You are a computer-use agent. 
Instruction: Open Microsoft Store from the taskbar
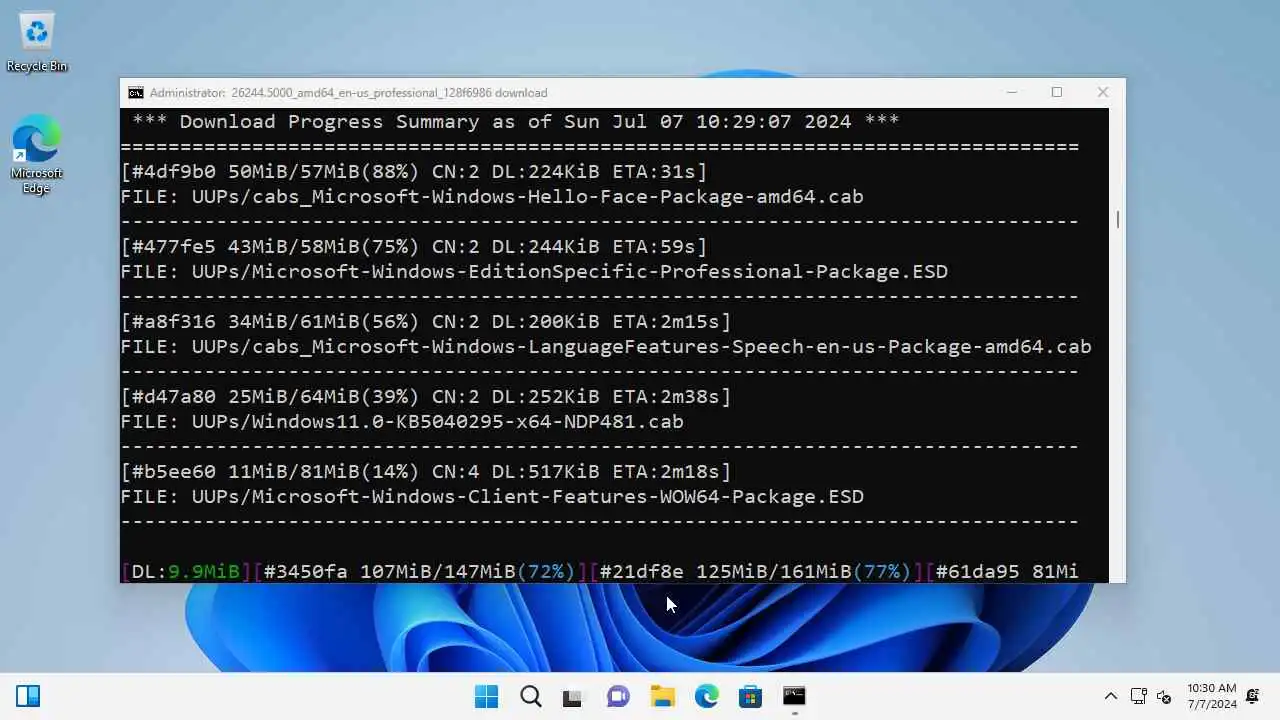coord(750,696)
